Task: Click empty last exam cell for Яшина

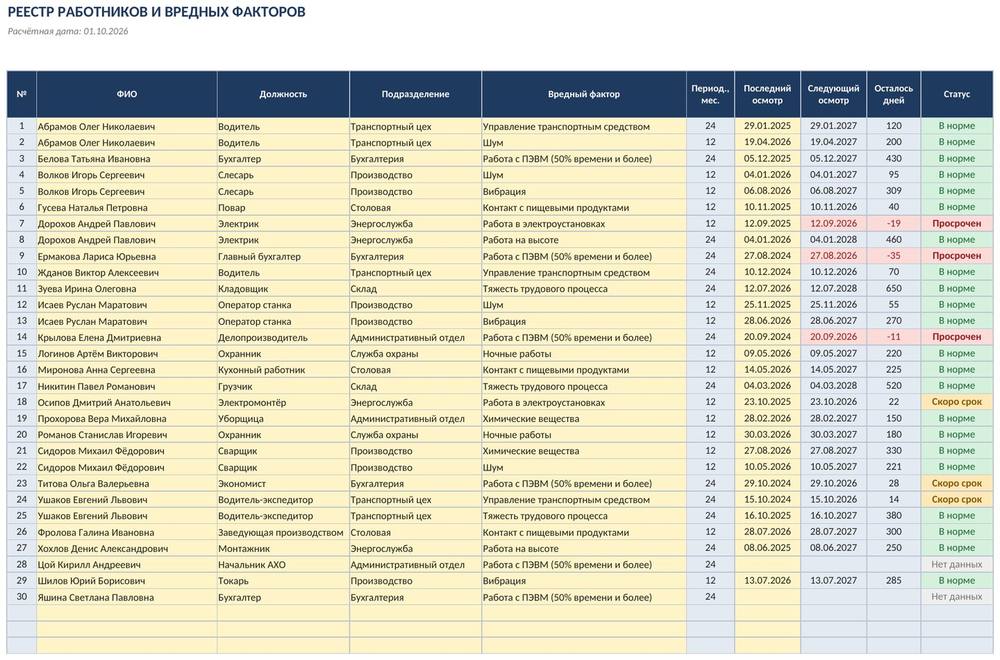Action: tap(767, 597)
